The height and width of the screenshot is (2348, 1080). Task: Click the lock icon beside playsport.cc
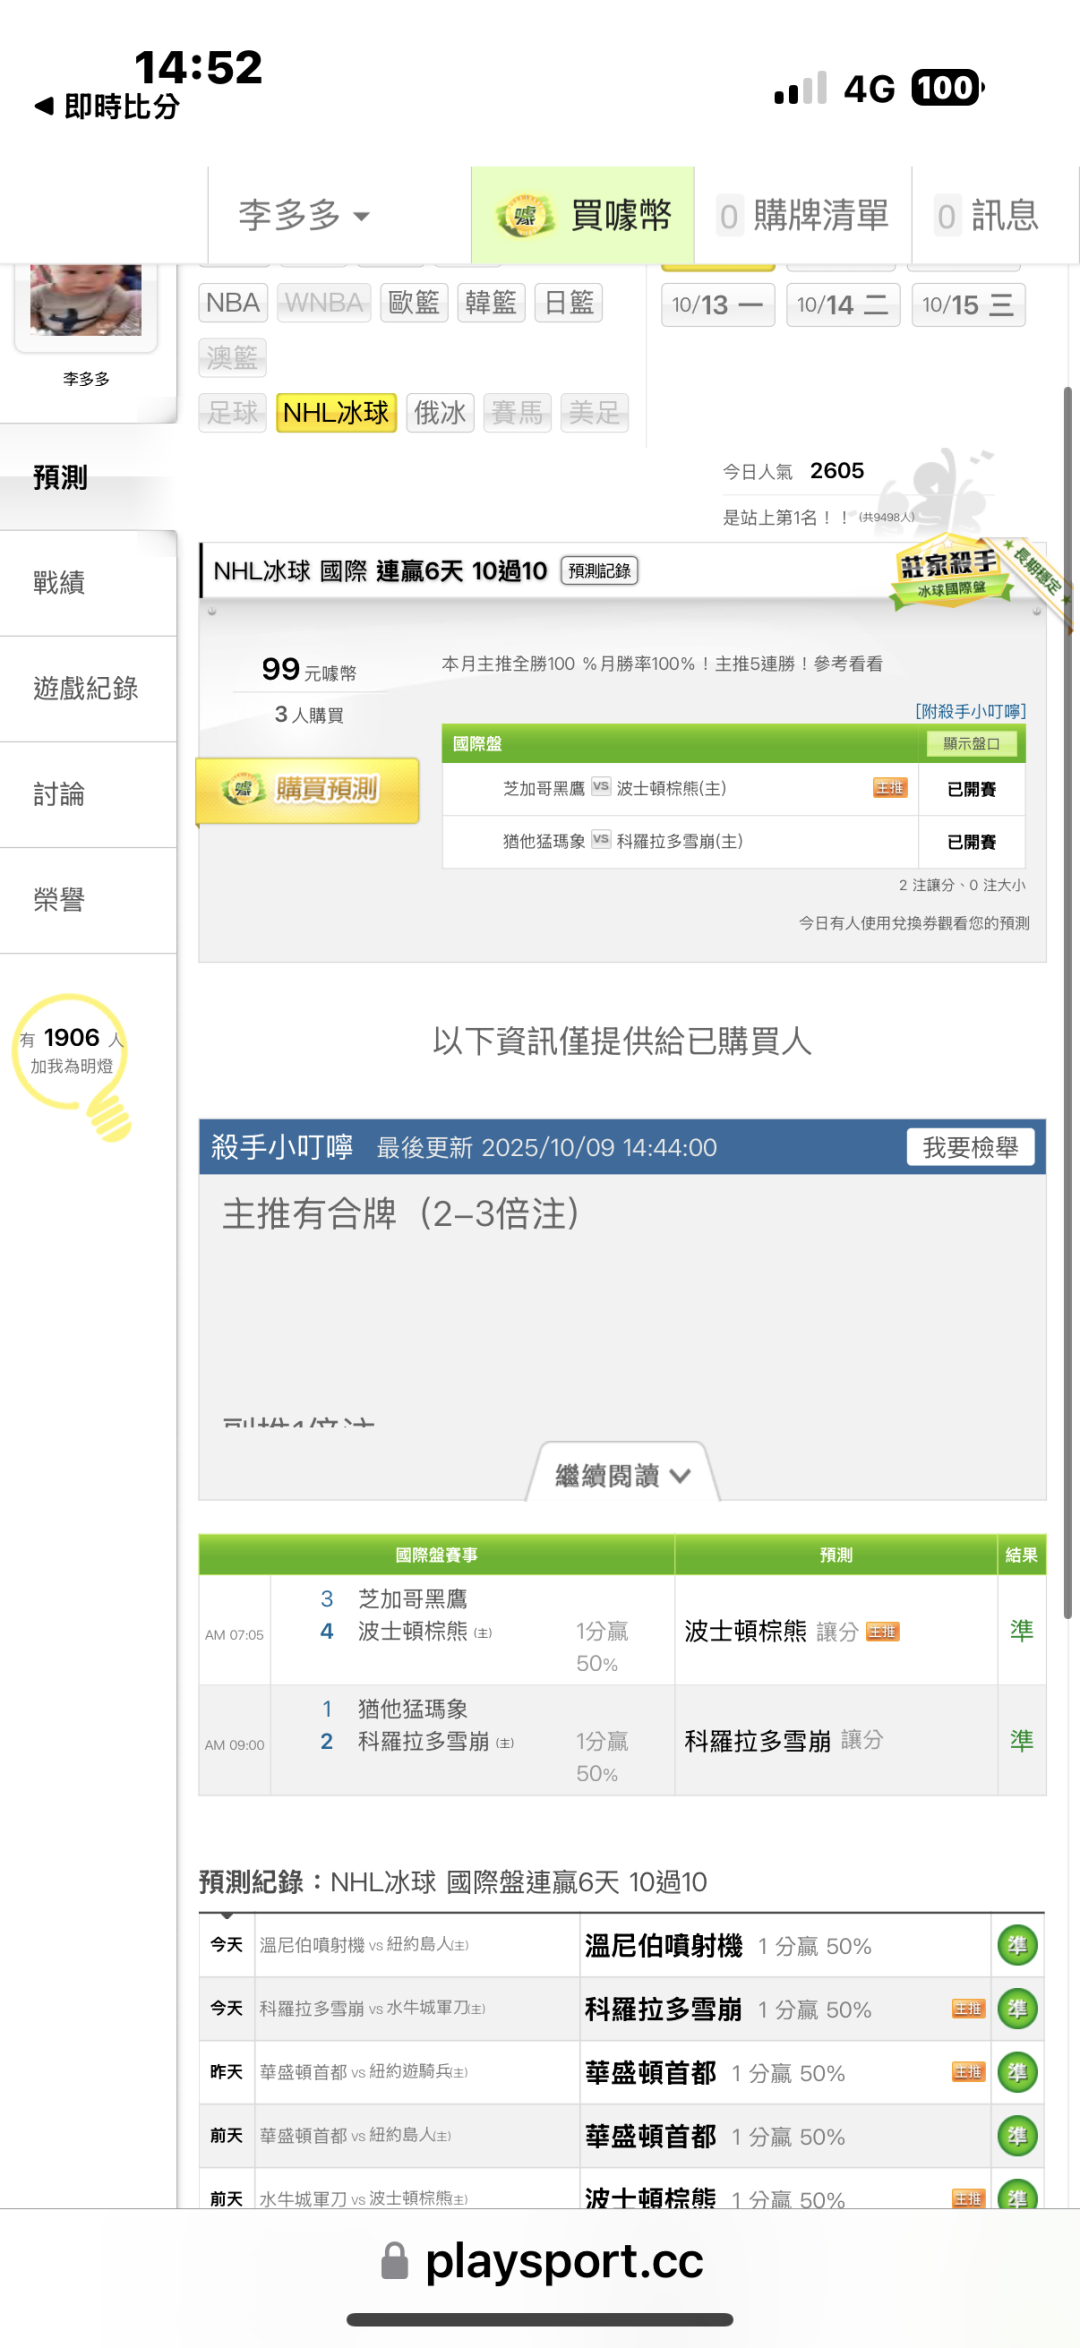click(395, 2261)
